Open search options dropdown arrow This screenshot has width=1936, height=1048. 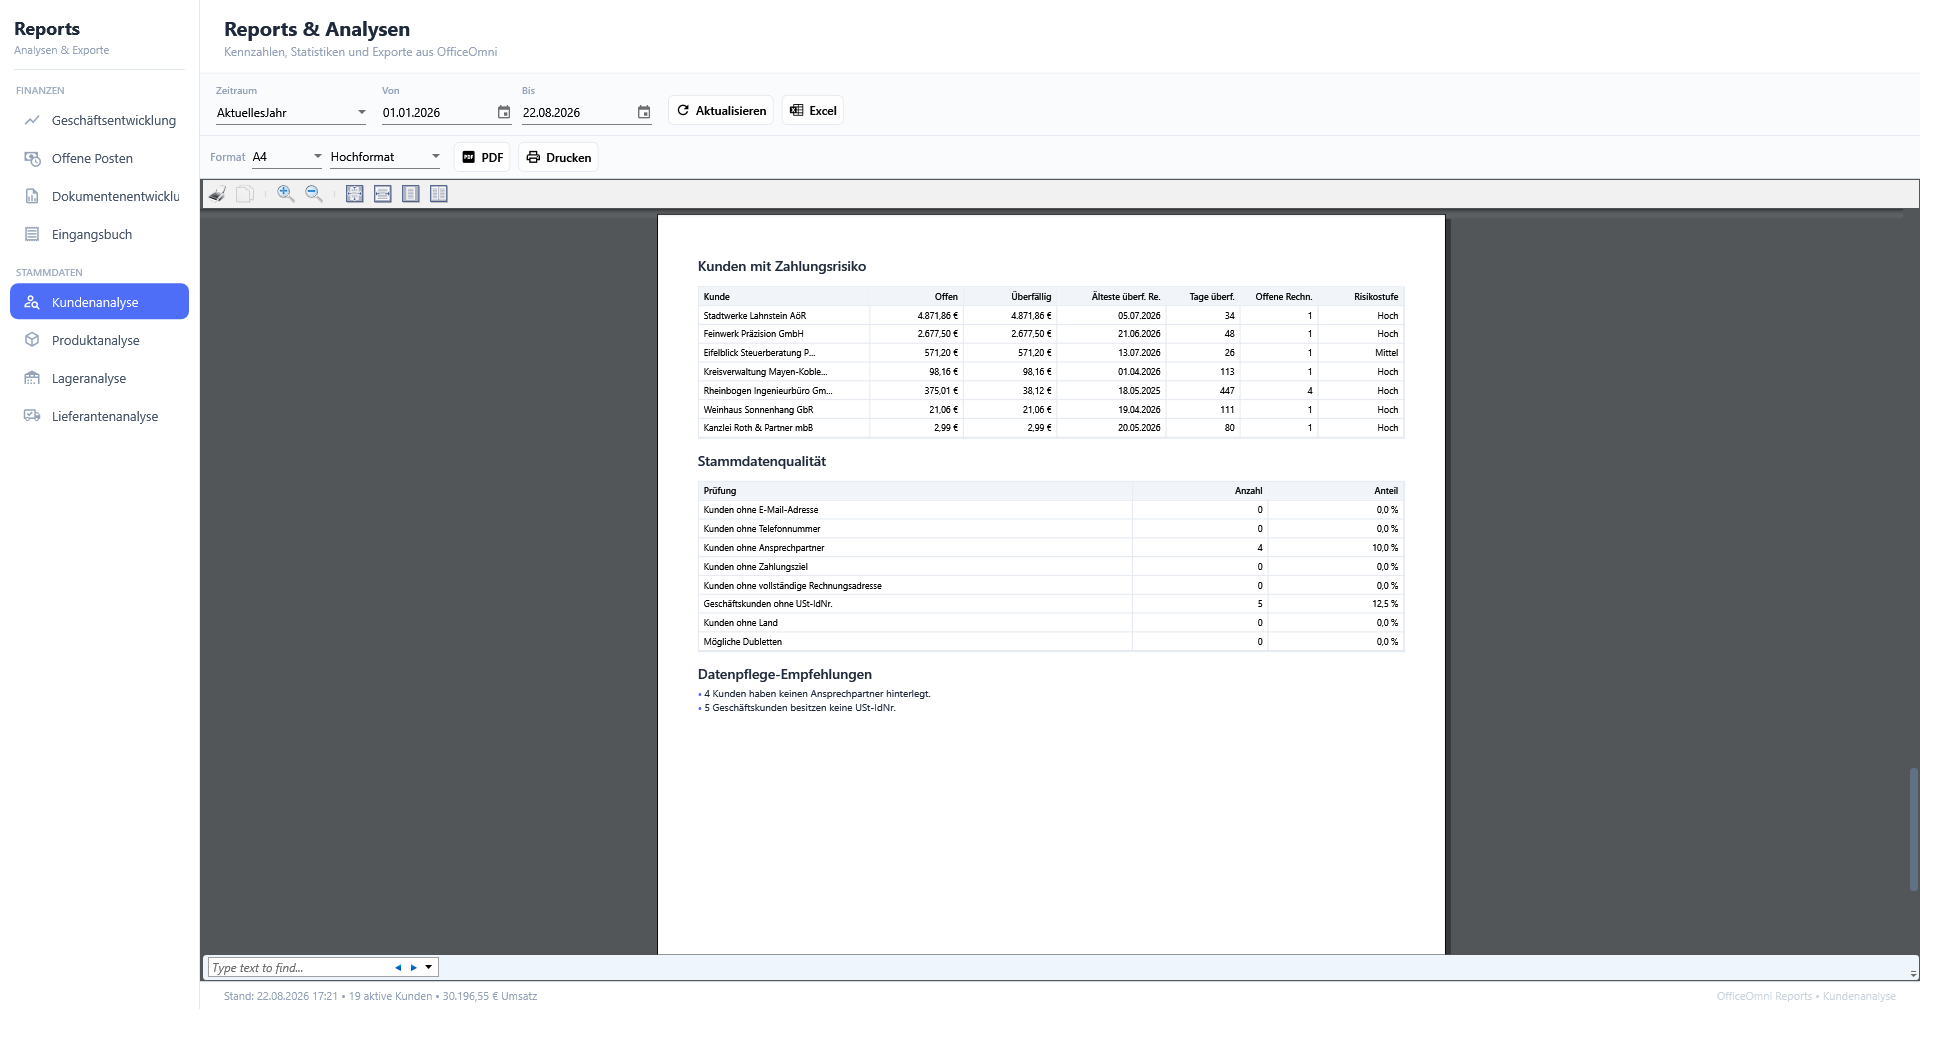429,967
